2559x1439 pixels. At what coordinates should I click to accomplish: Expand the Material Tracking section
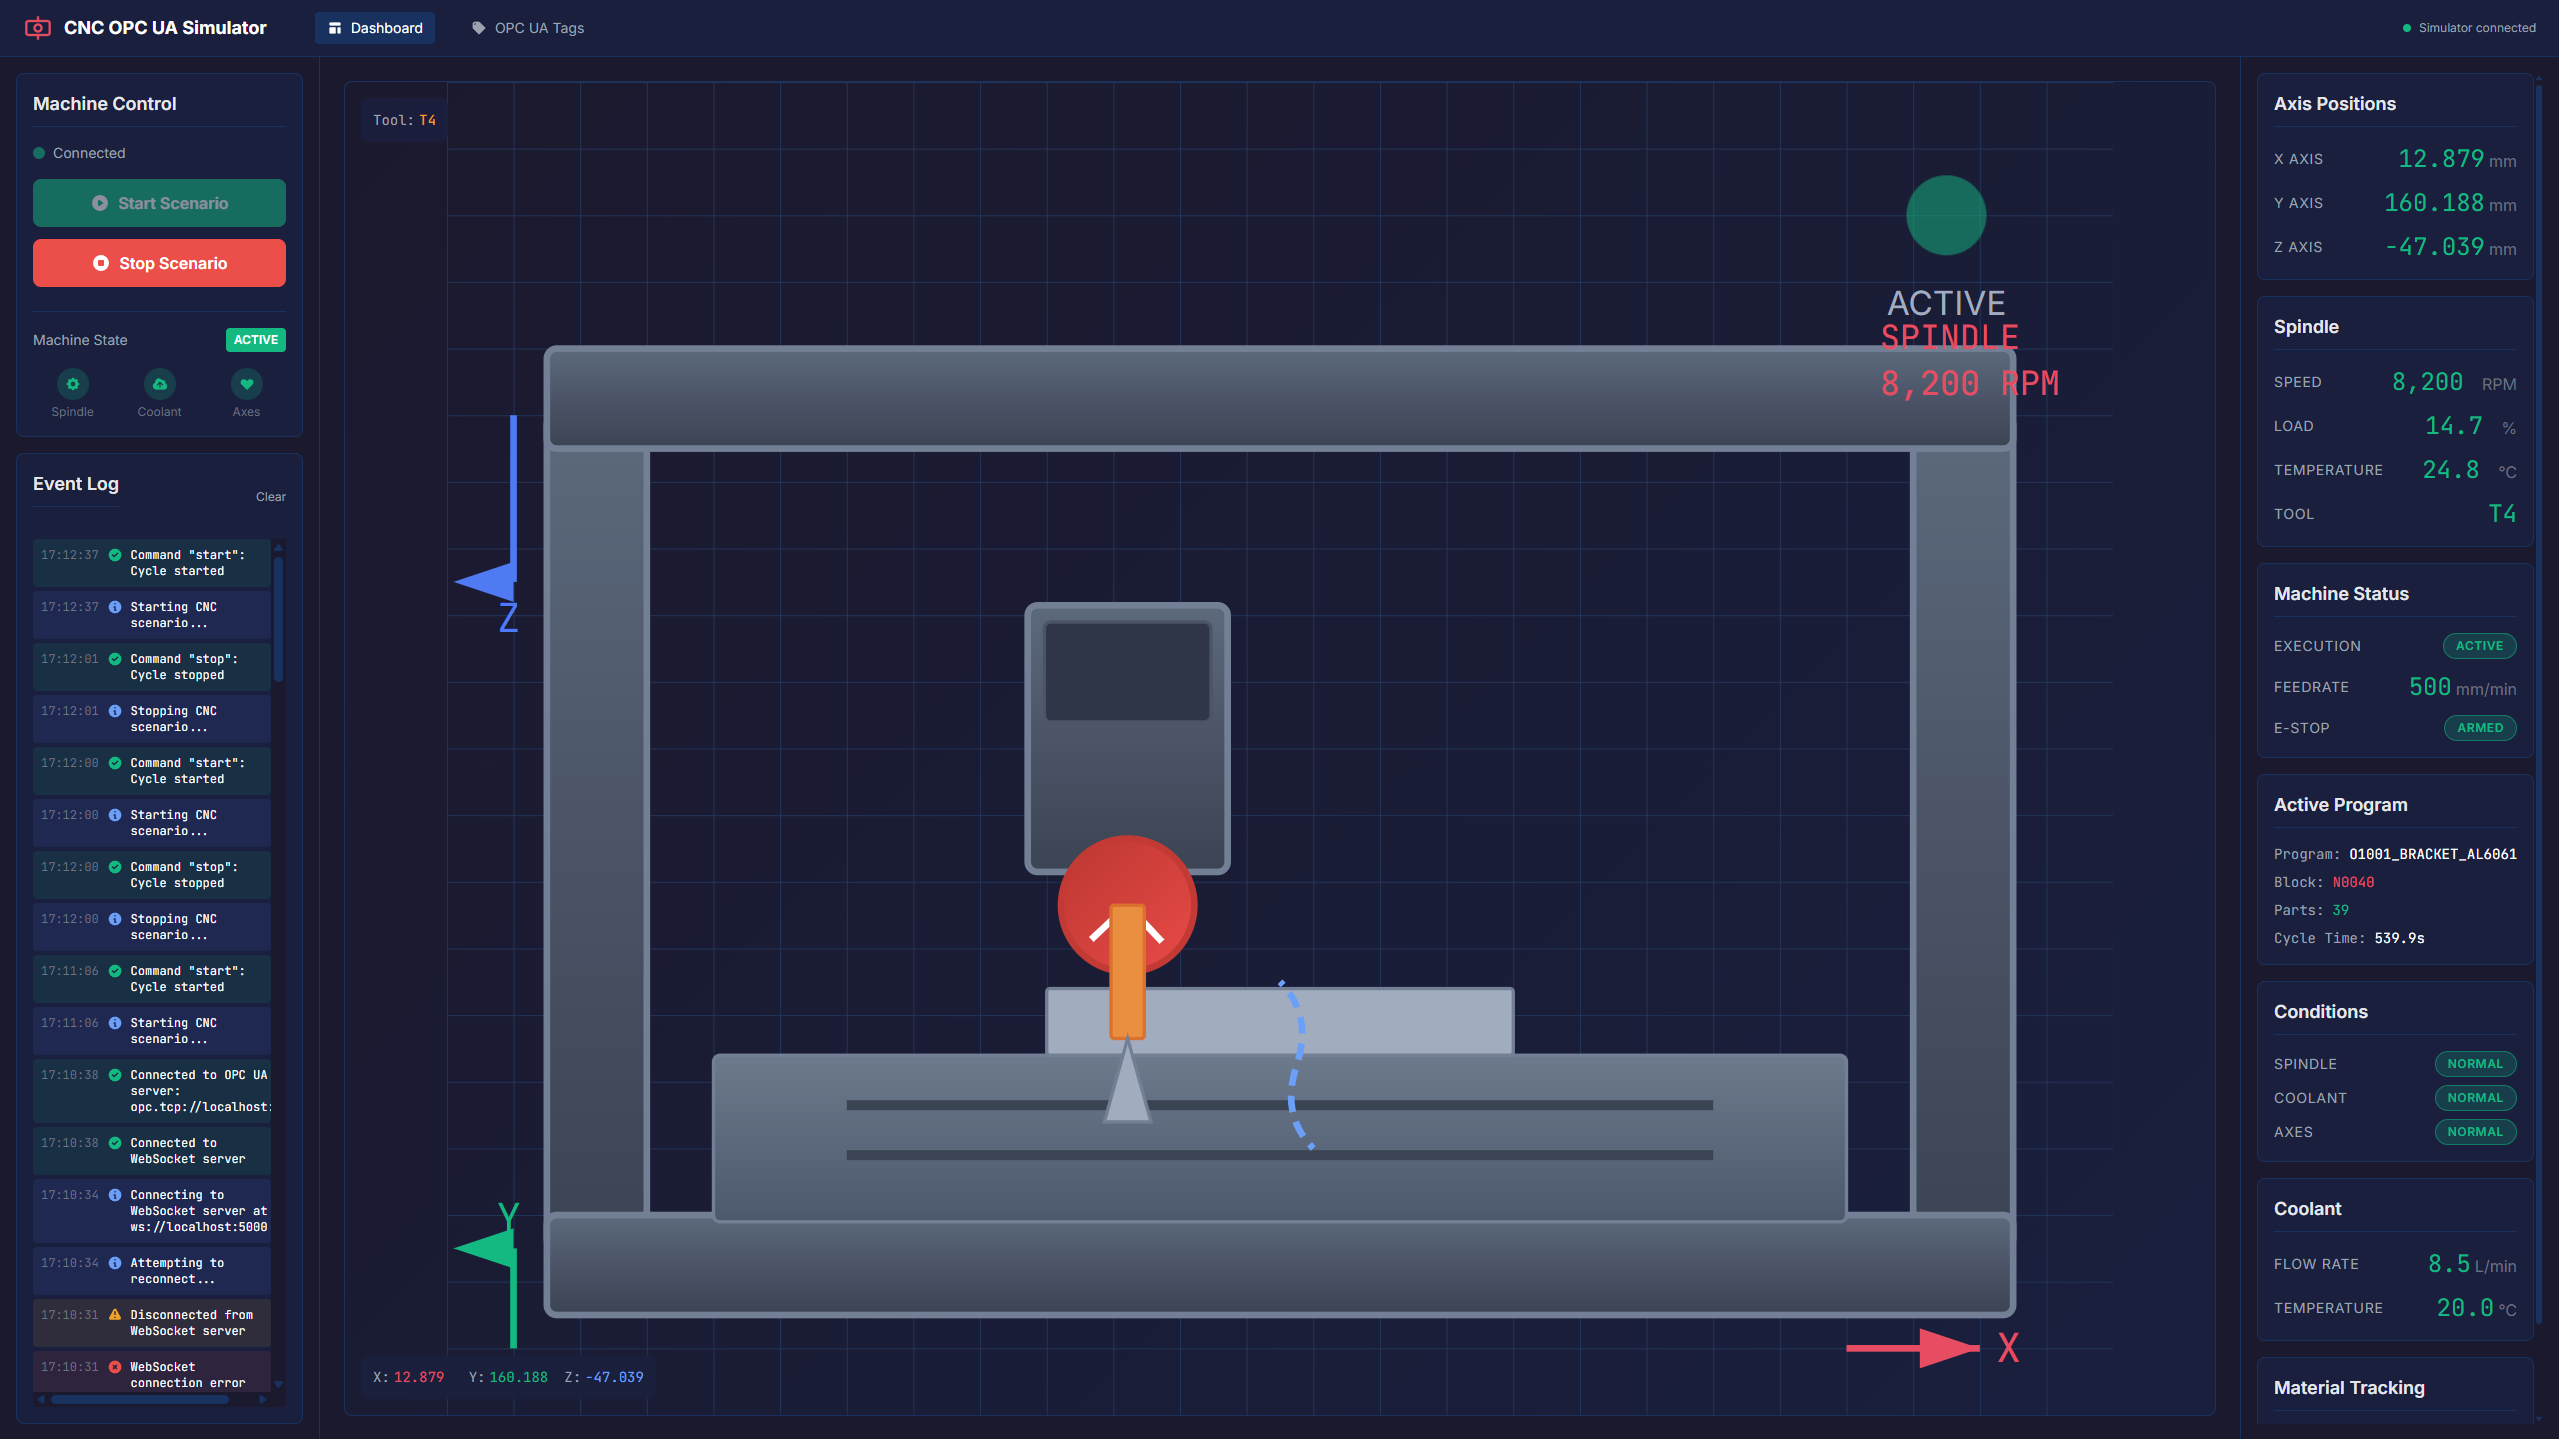click(x=2349, y=1387)
